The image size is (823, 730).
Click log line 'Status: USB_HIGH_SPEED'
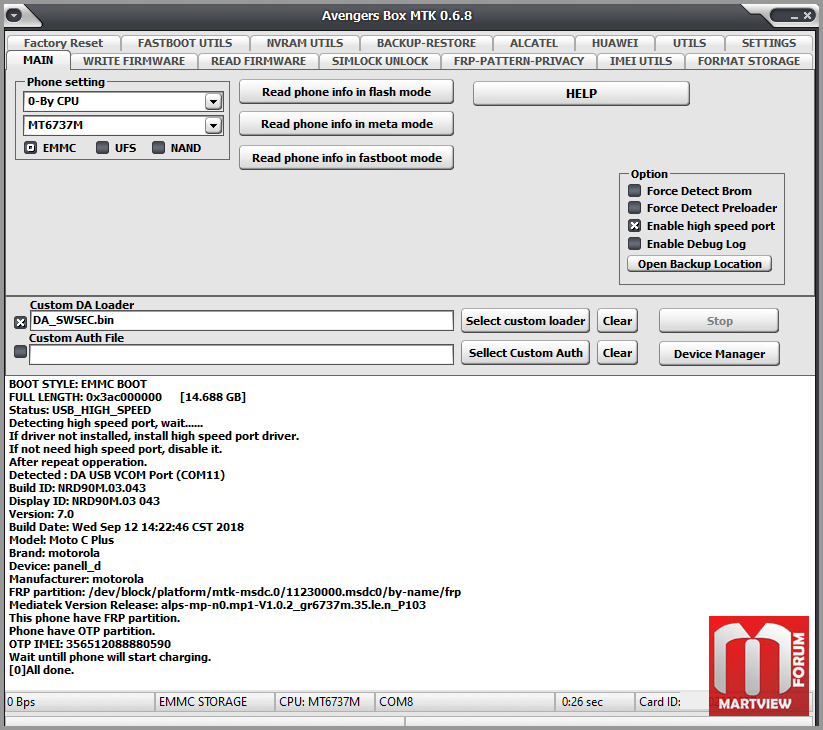80,410
